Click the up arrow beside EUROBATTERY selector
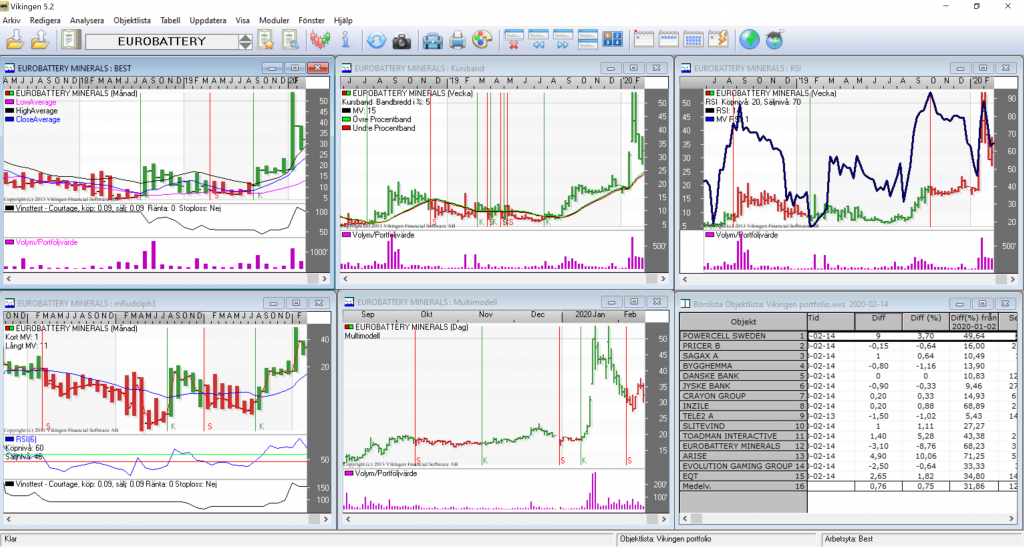 click(245, 37)
